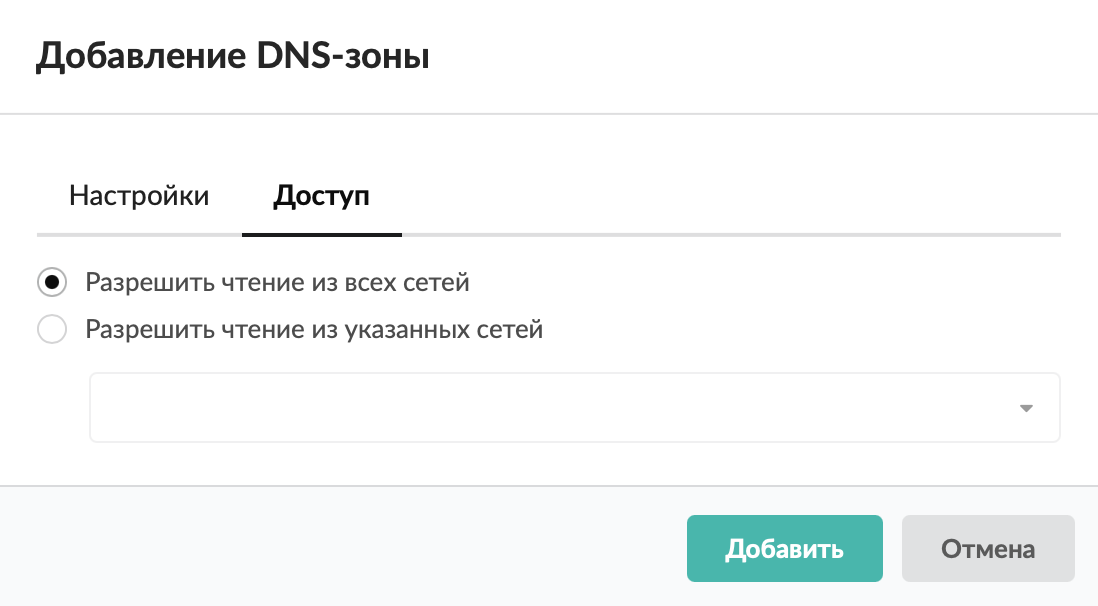Click the 'Разрешить чтение из указанных сетей' label
The width and height of the screenshot is (1098, 606).
click(x=314, y=329)
